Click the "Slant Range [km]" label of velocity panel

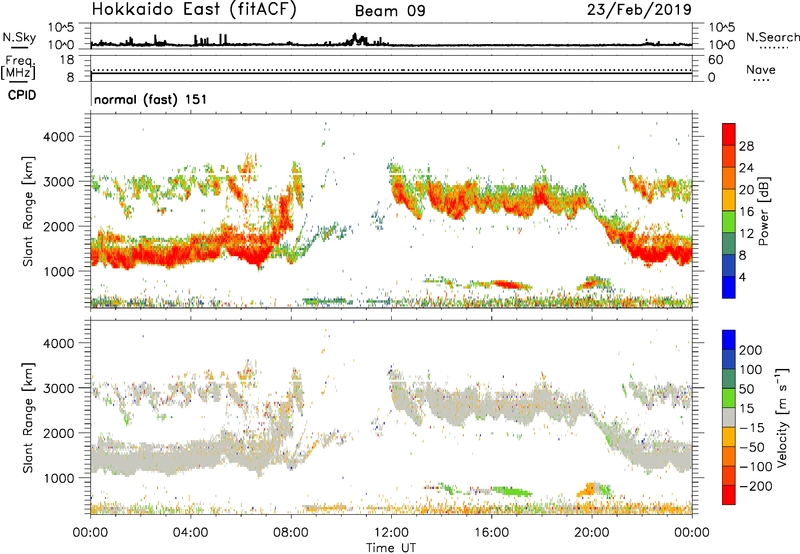coord(28,418)
